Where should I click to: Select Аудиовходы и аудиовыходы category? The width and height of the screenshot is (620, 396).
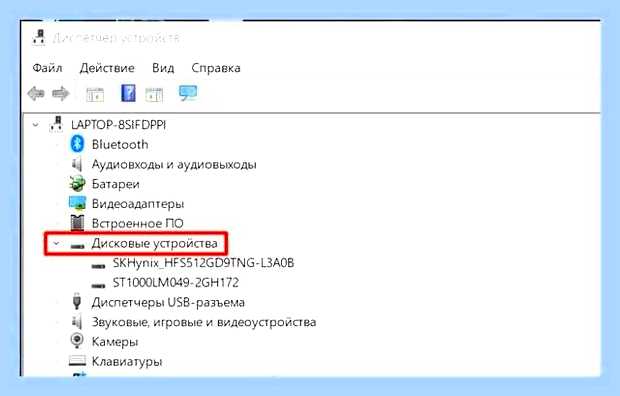tap(174, 164)
